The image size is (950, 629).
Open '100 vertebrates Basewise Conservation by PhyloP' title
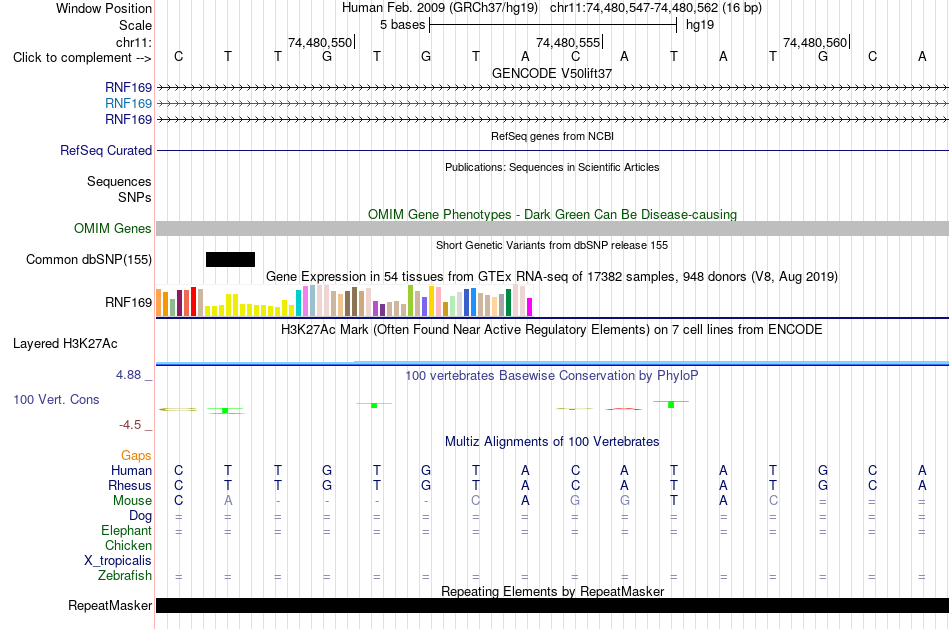click(552, 376)
